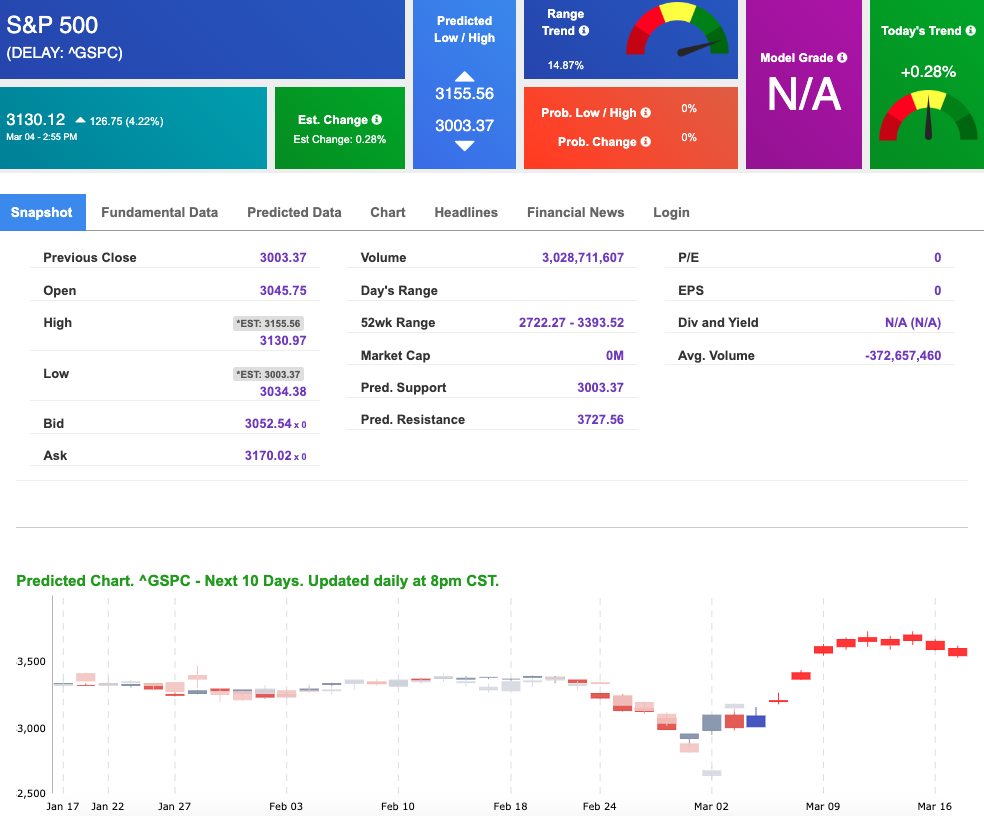Click the Open value 3045.75
Viewport: 984px width, 816px height.
pyautogui.click(x=283, y=291)
